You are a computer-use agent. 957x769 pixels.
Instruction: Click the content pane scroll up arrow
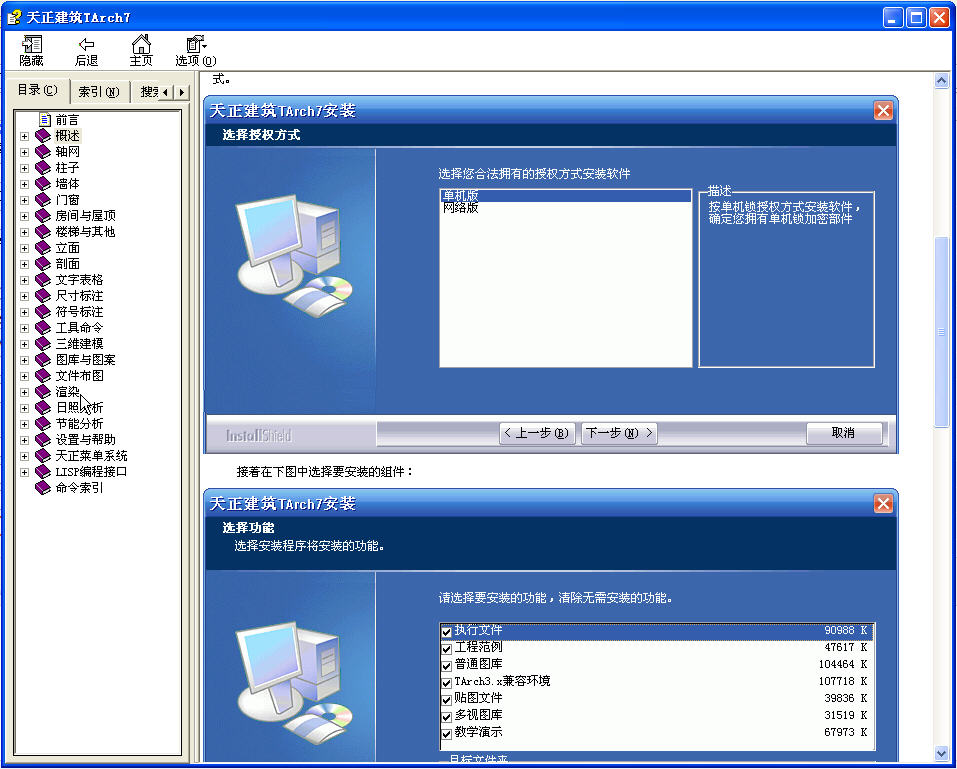tap(941, 80)
